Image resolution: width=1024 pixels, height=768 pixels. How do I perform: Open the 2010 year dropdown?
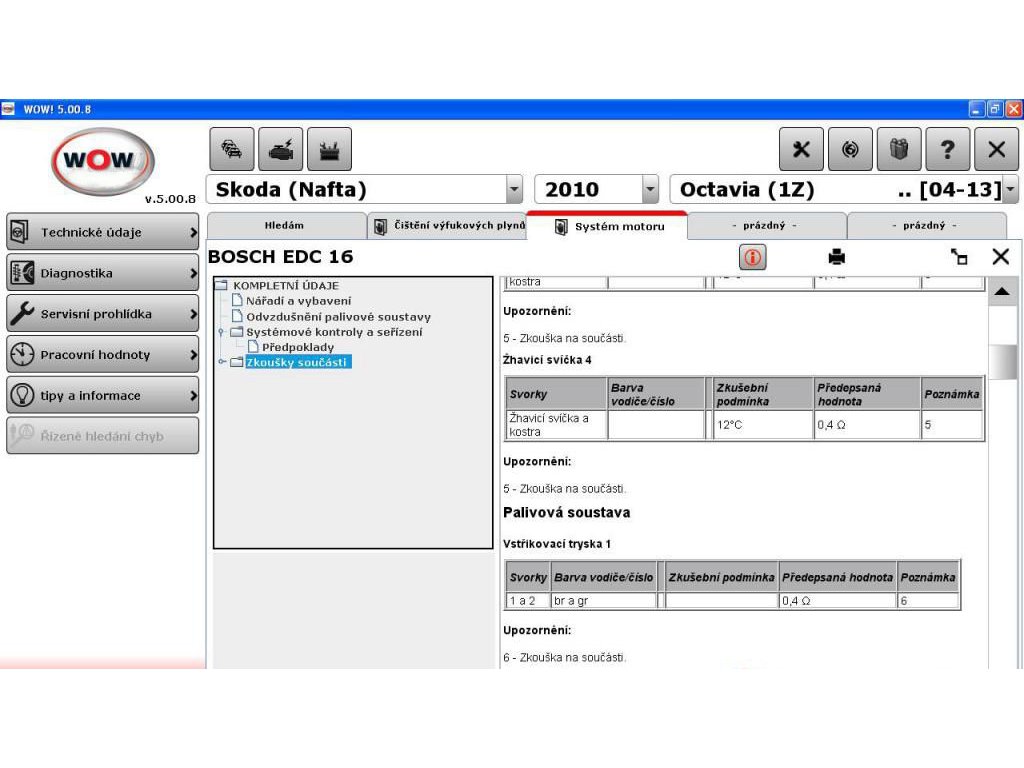[650, 189]
